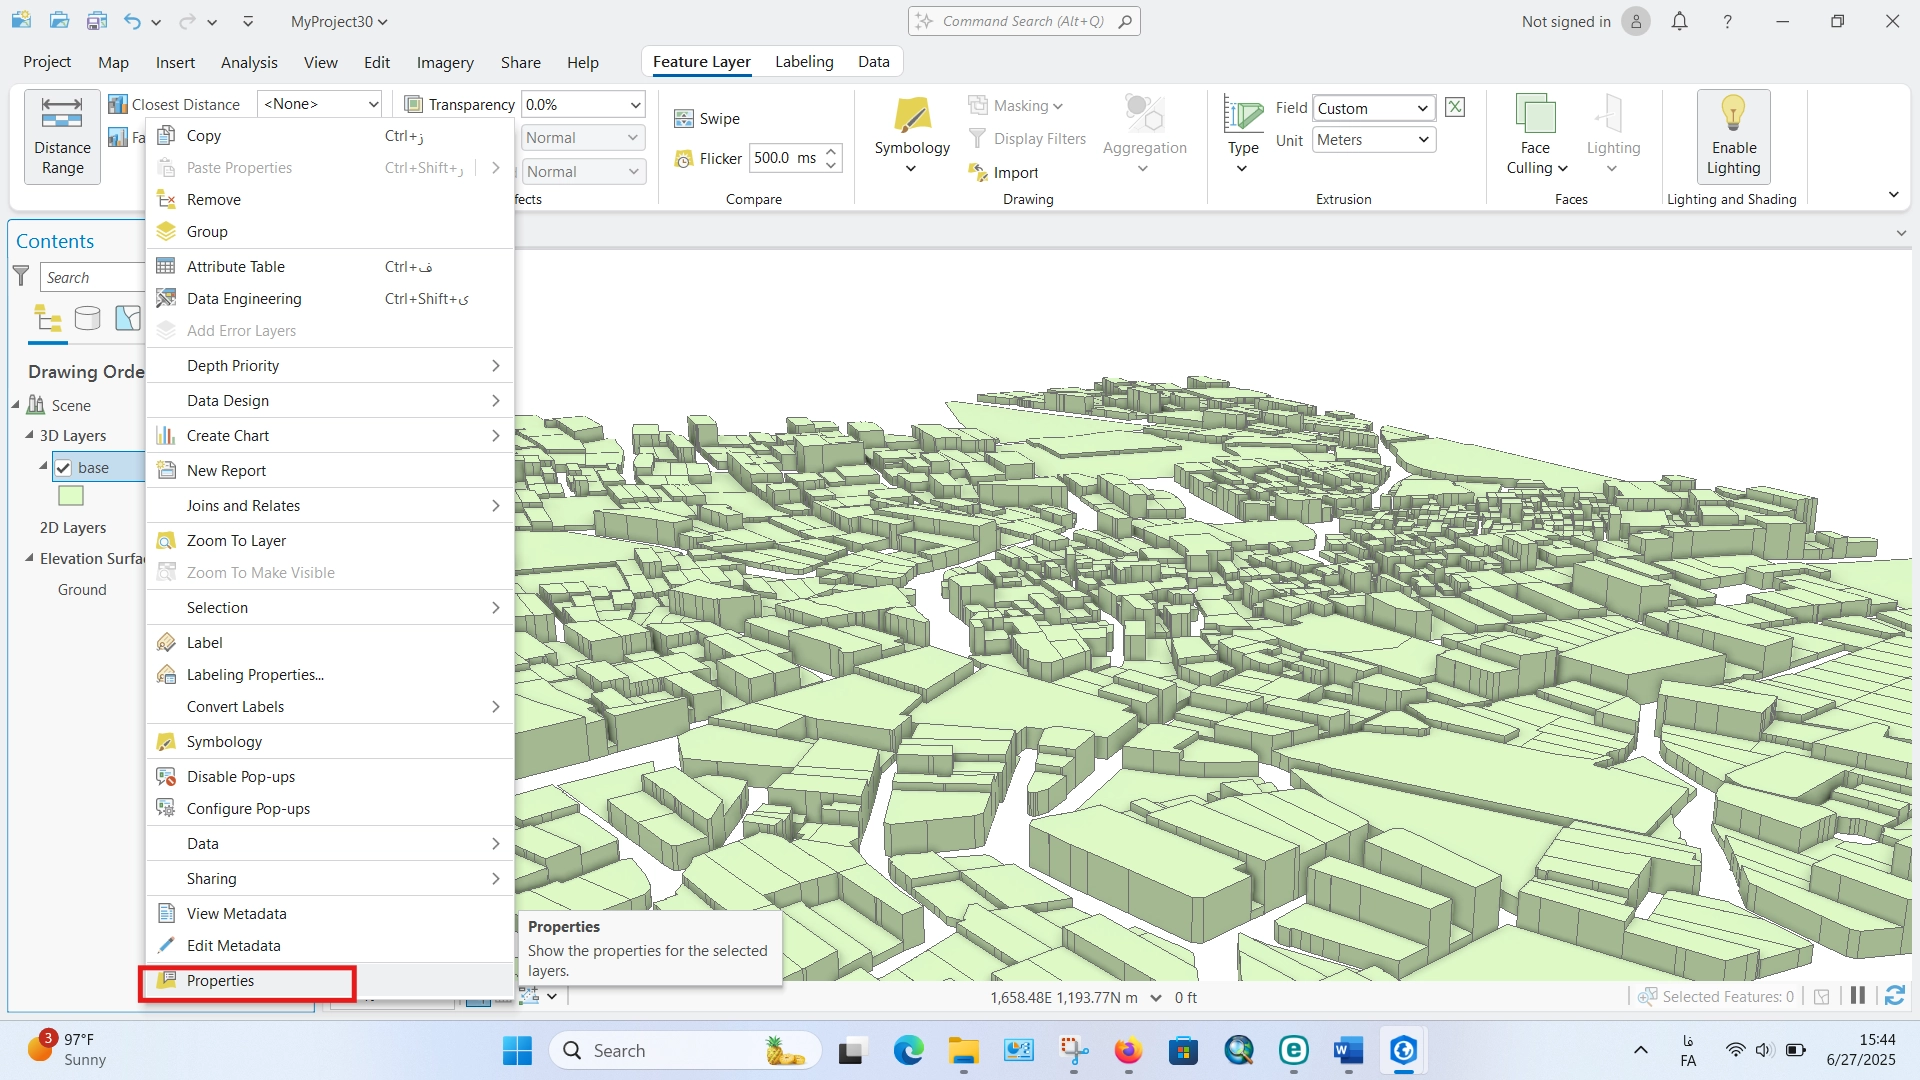1920x1080 pixels.
Task: Choose Attribute Table from context menu
Action: [x=330, y=267]
